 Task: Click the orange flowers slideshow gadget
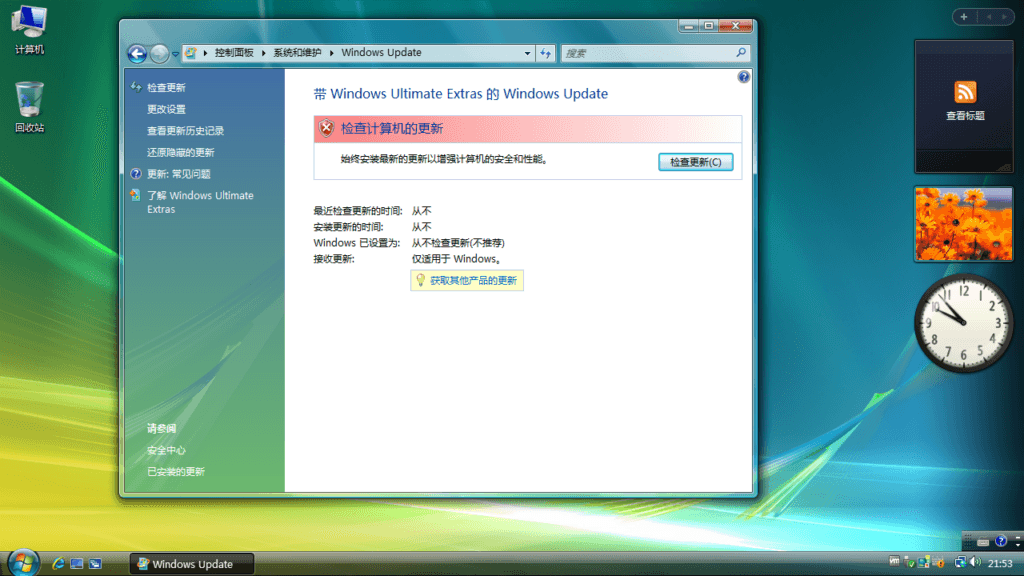964,224
